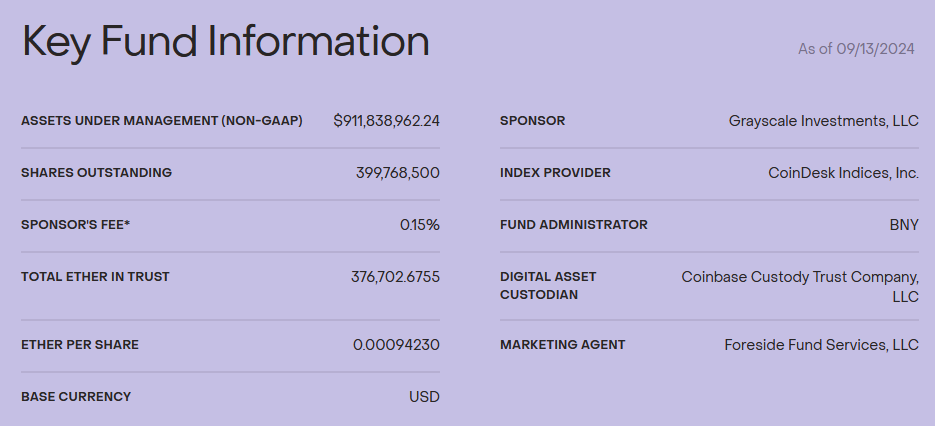
Task: Click Assets Under Management (Non-GAAP) label
Action: (x=161, y=121)
